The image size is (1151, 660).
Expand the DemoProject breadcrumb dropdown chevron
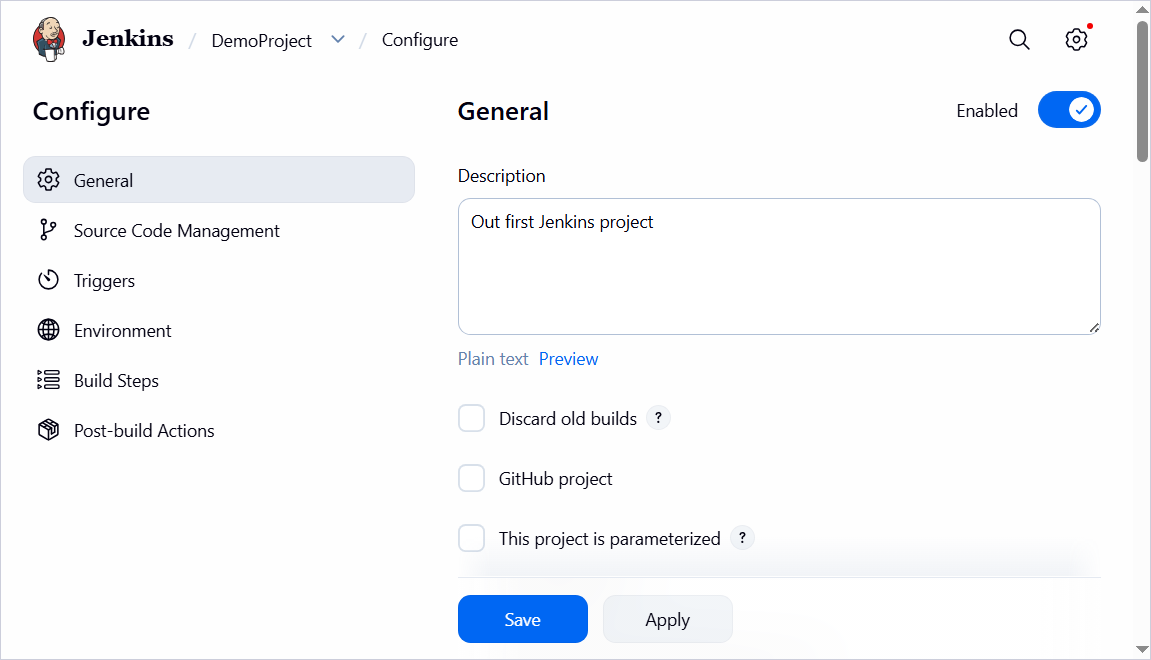(x=338, y=40)
